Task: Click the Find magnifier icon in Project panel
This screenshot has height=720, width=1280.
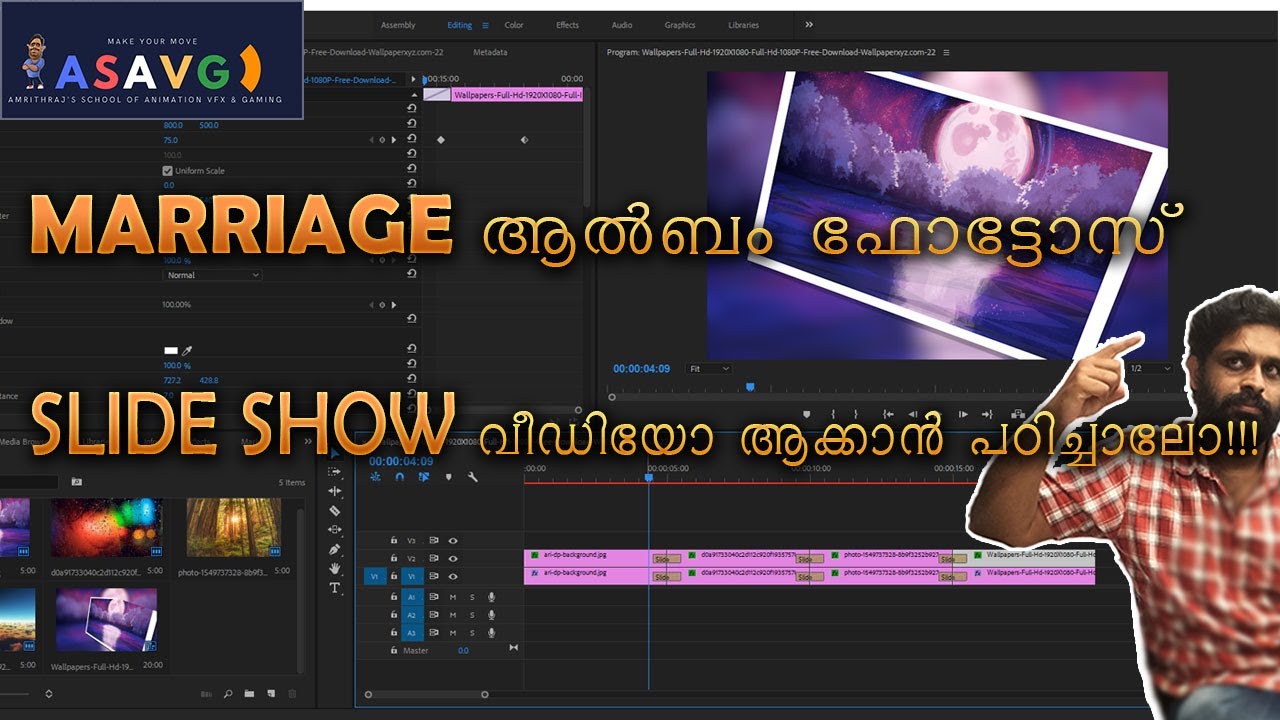Action: pyautogui.click(x=228, y=694)
